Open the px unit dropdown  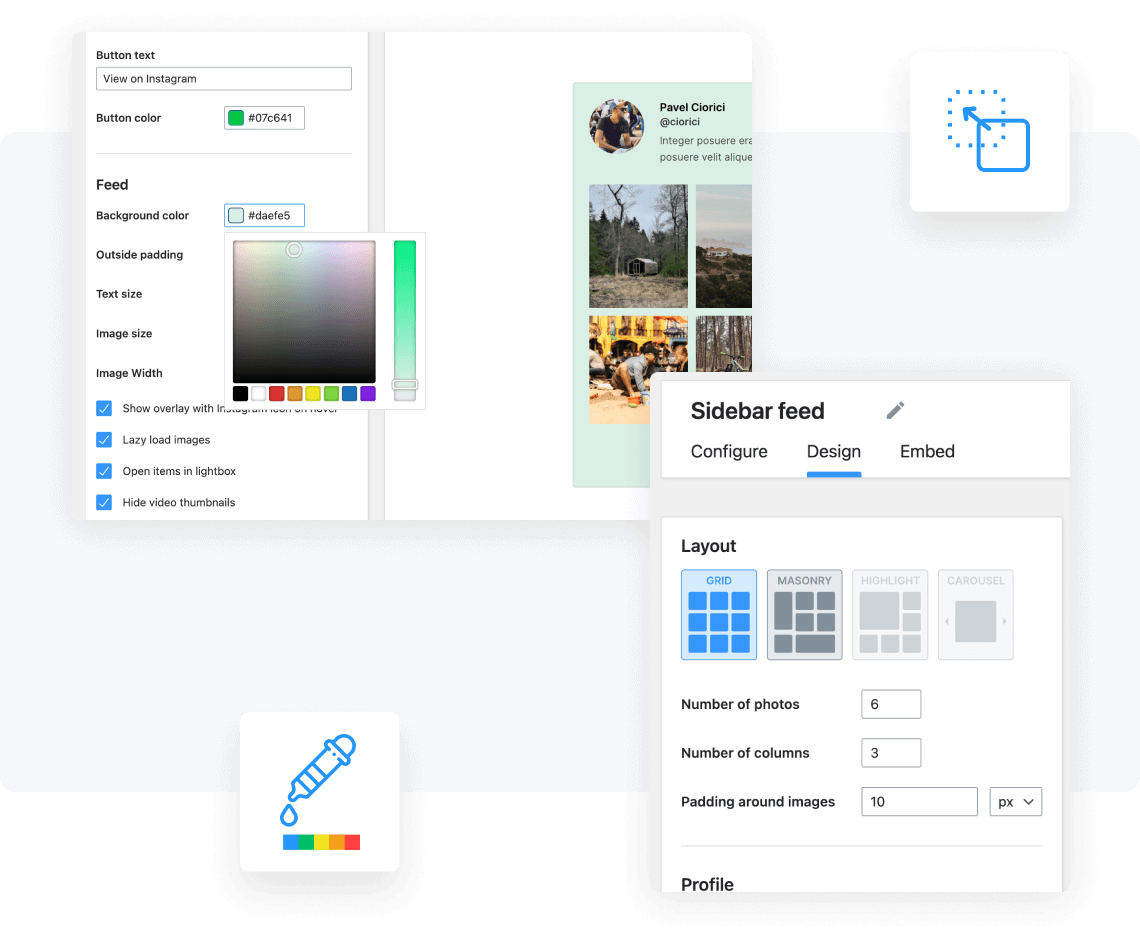coord(1015,801)
